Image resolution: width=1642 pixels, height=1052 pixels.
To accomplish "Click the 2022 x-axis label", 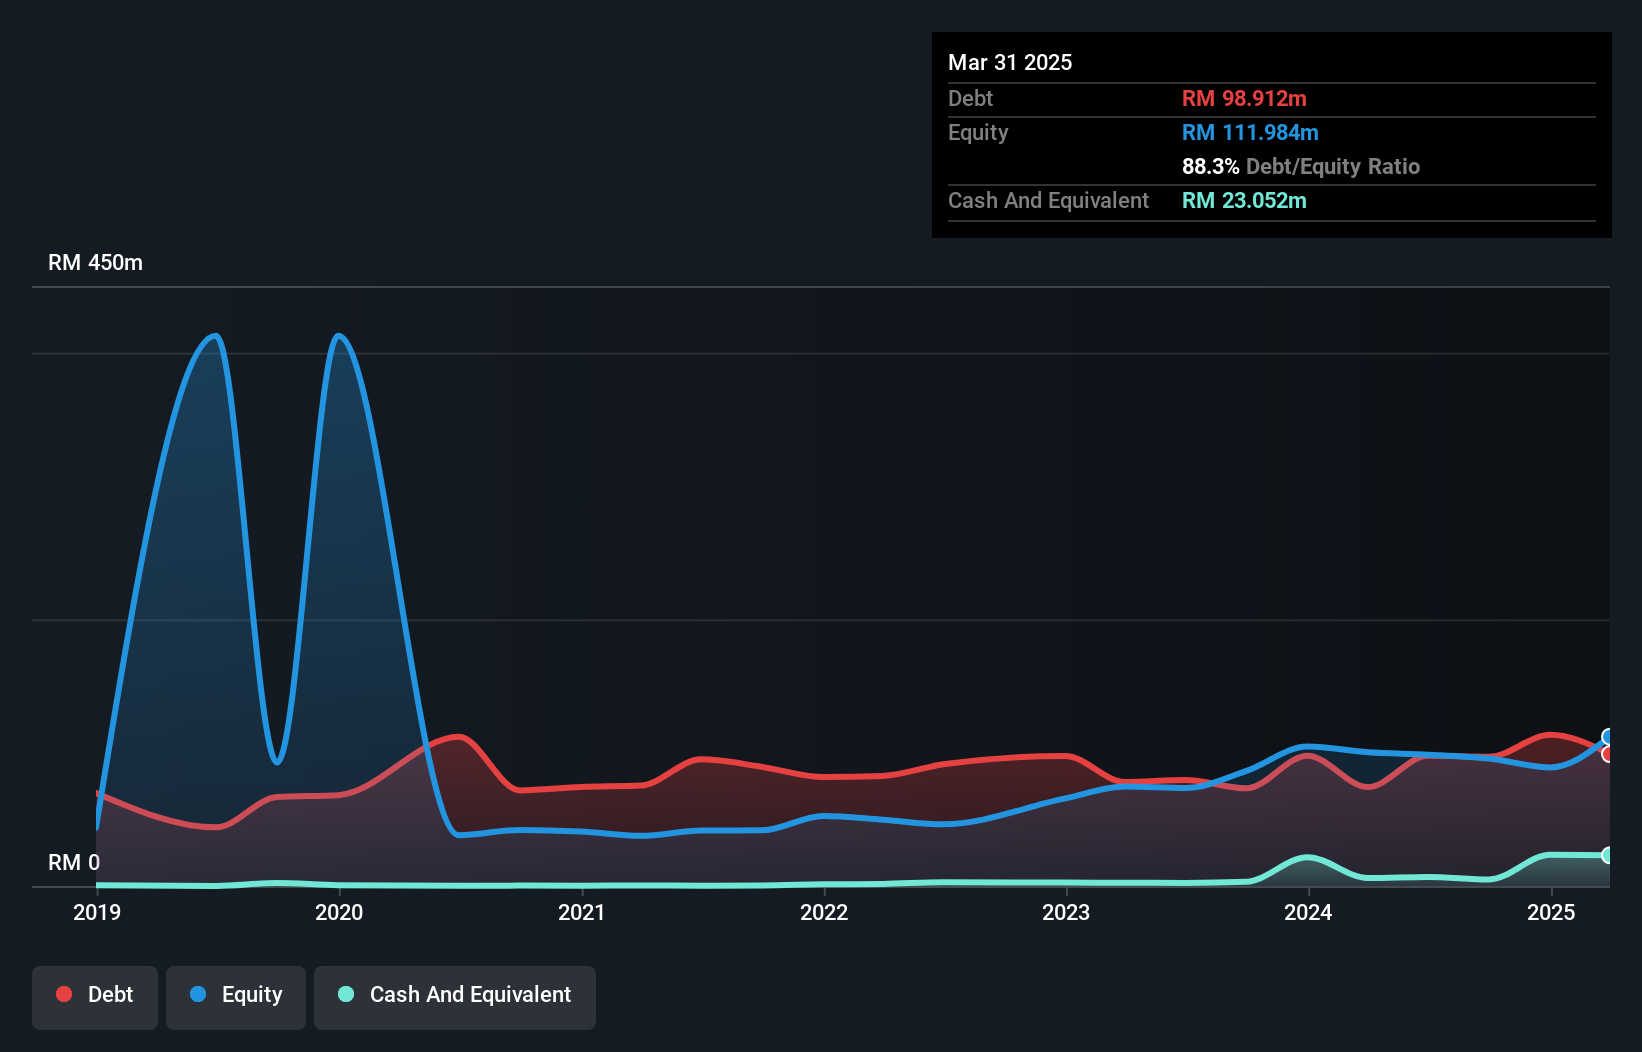I will [824, 912].
